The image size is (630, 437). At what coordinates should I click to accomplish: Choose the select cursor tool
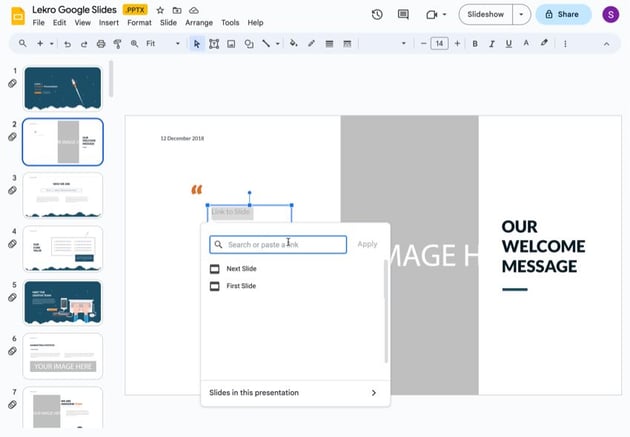pos(196,44)
